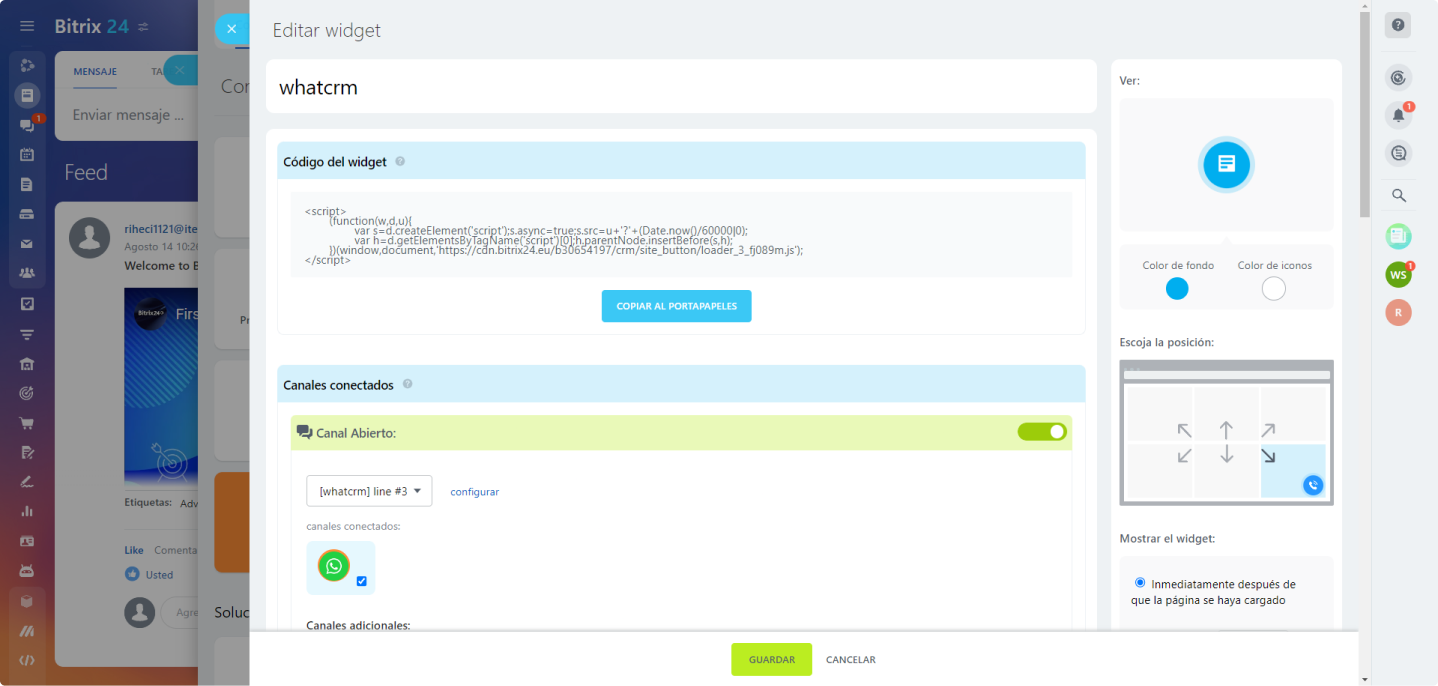The width and height of the screenshot is (1438, 686).
Task: Open the hamburger main menu
Action: [27, 26]
